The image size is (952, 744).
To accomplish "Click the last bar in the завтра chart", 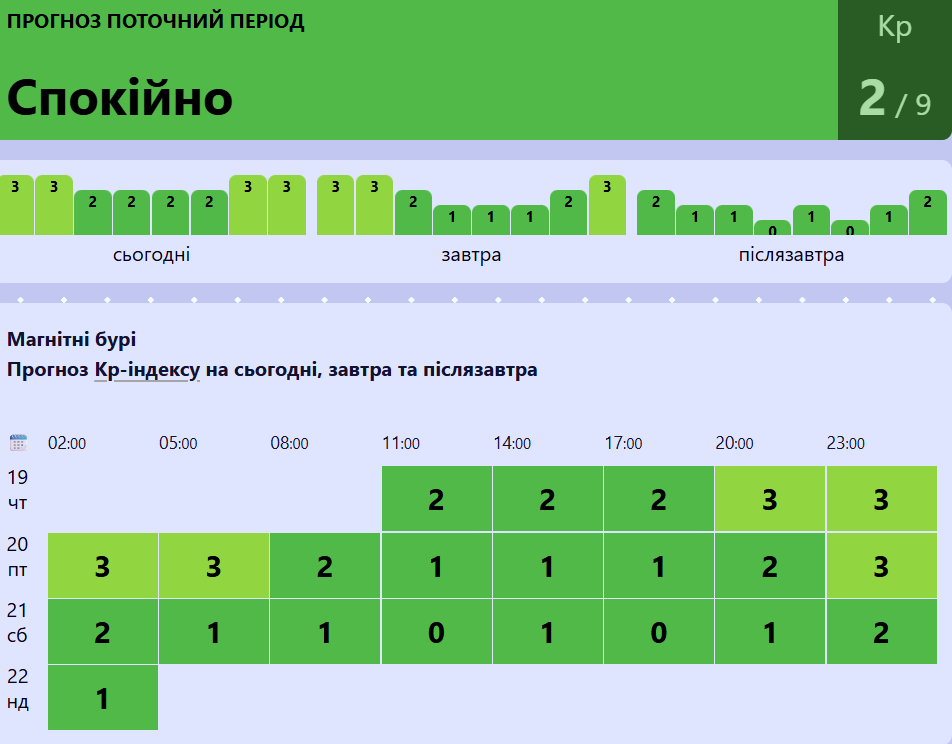I will pyautogui.click(x=607, y=206).
